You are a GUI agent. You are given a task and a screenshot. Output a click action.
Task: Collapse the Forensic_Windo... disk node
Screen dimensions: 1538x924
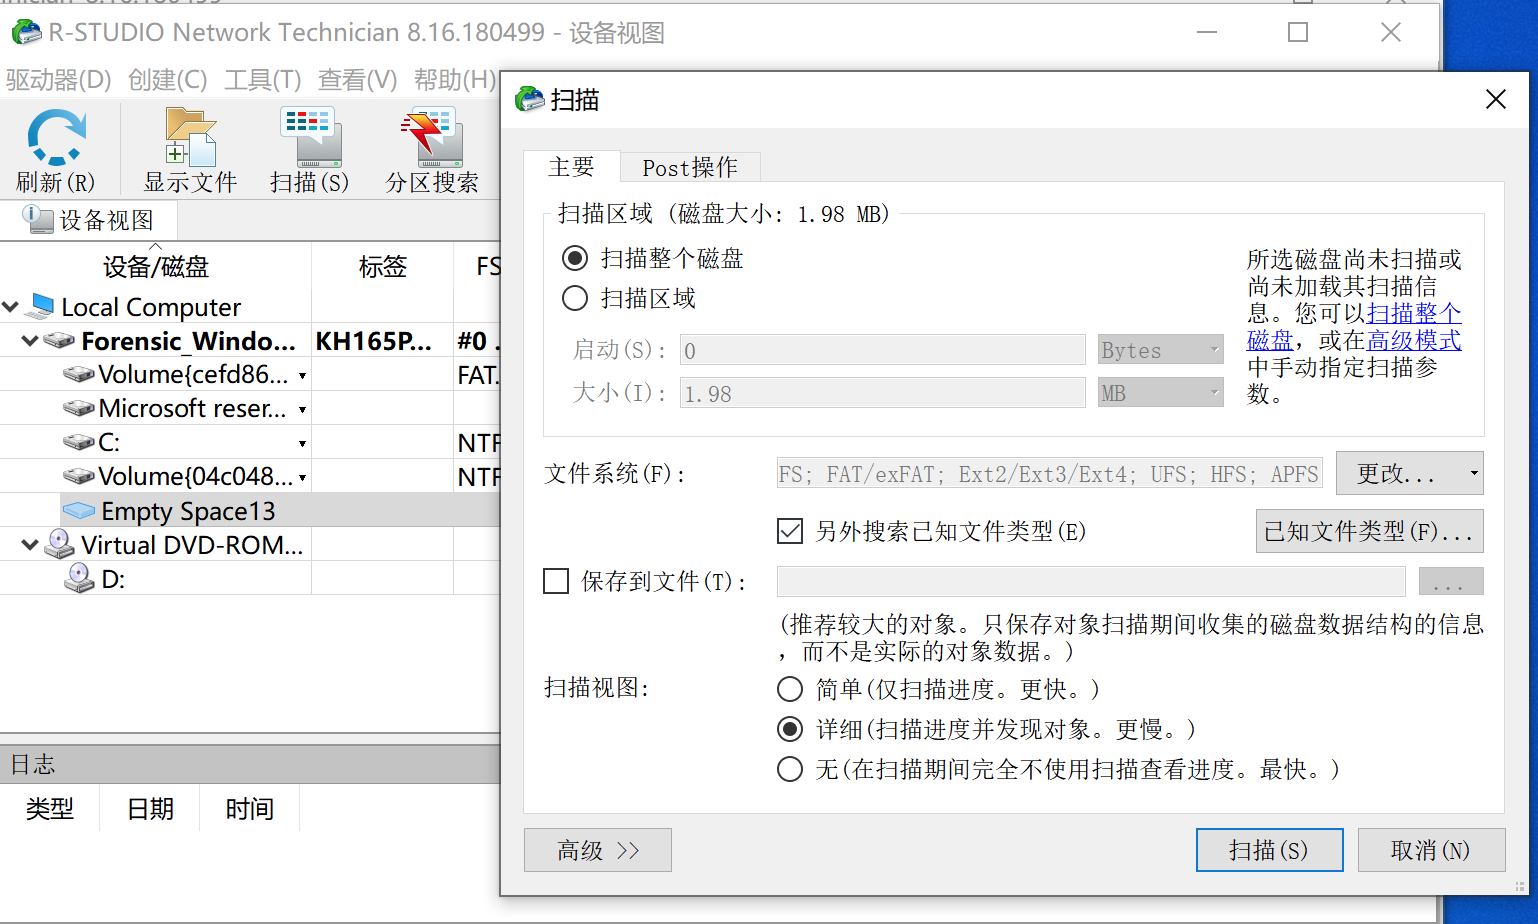click(x=30, y=341)
